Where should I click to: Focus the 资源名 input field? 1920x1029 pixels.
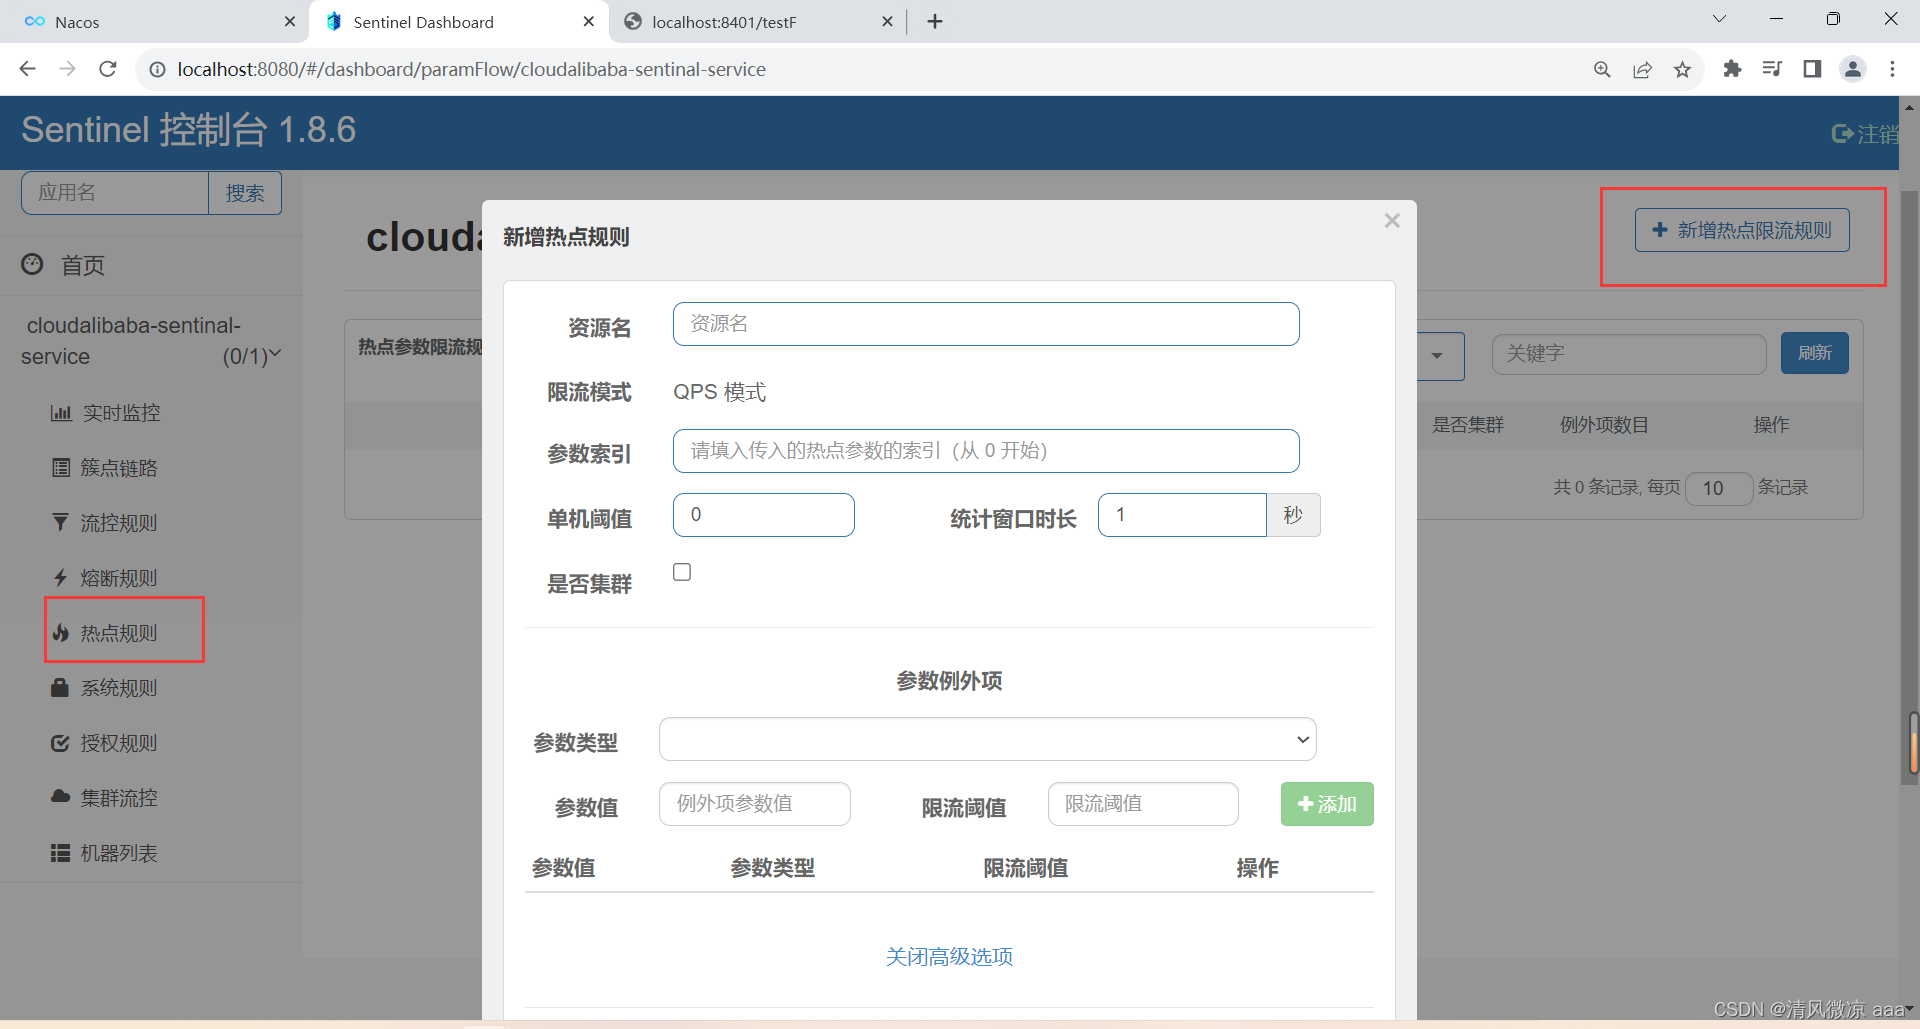tap(986, 324)
